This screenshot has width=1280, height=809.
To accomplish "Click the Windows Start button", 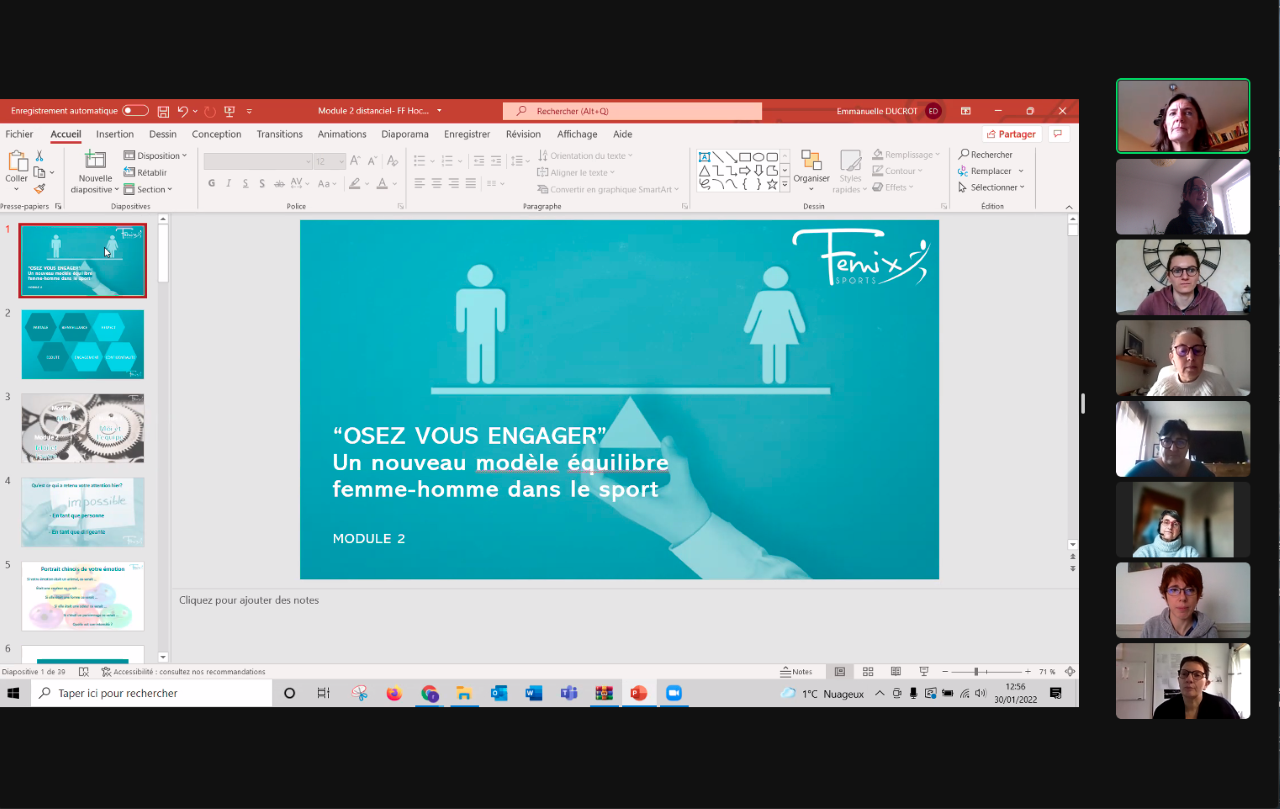I will pyautogui.click(x=14, y=693).
